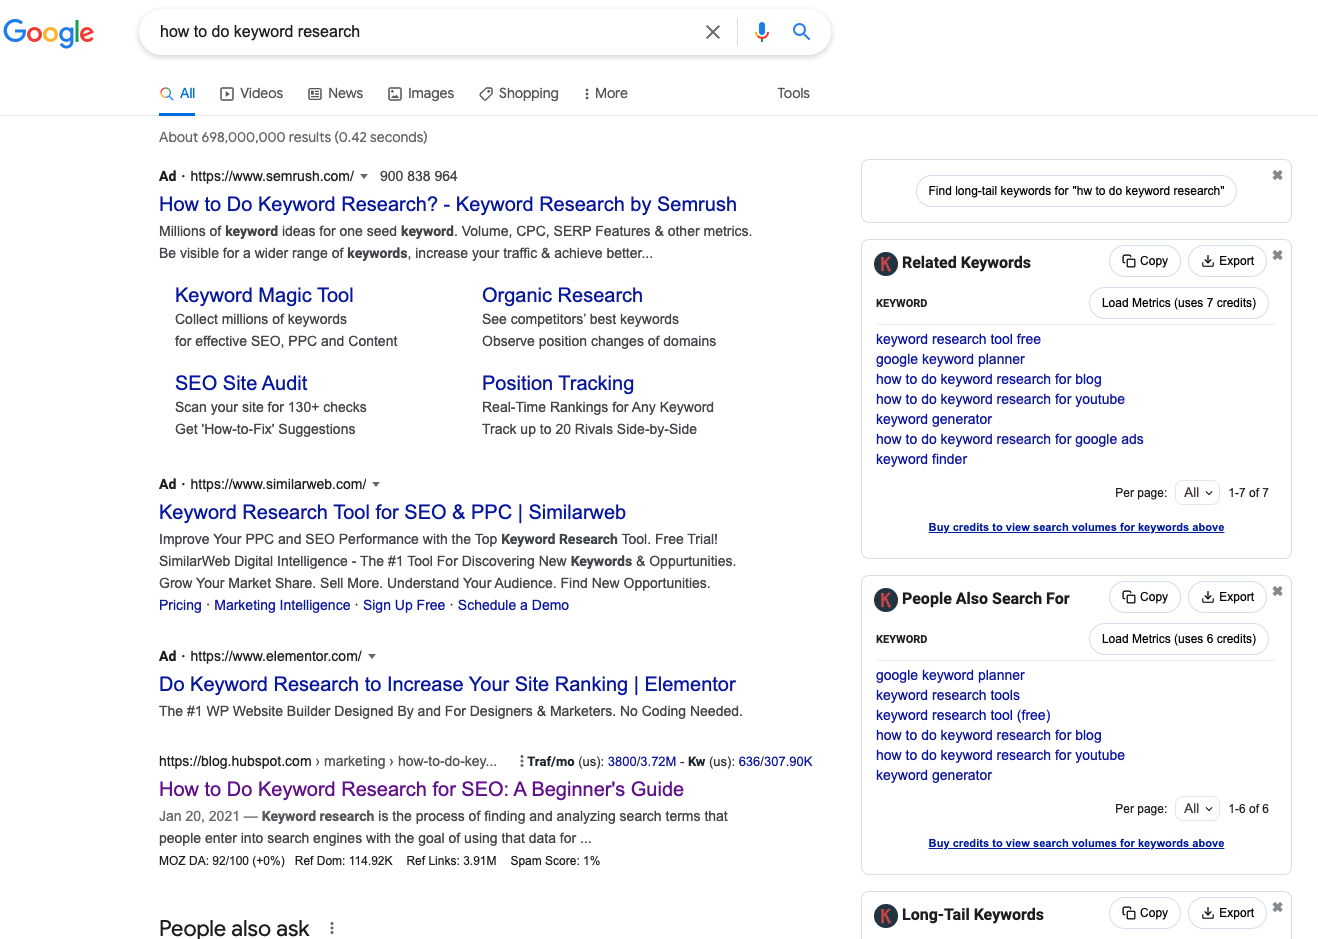Image resolution: width=1318 pixels, height=939 pixels.
Task: Switch to the Videos tab
Action: [251, 93]
